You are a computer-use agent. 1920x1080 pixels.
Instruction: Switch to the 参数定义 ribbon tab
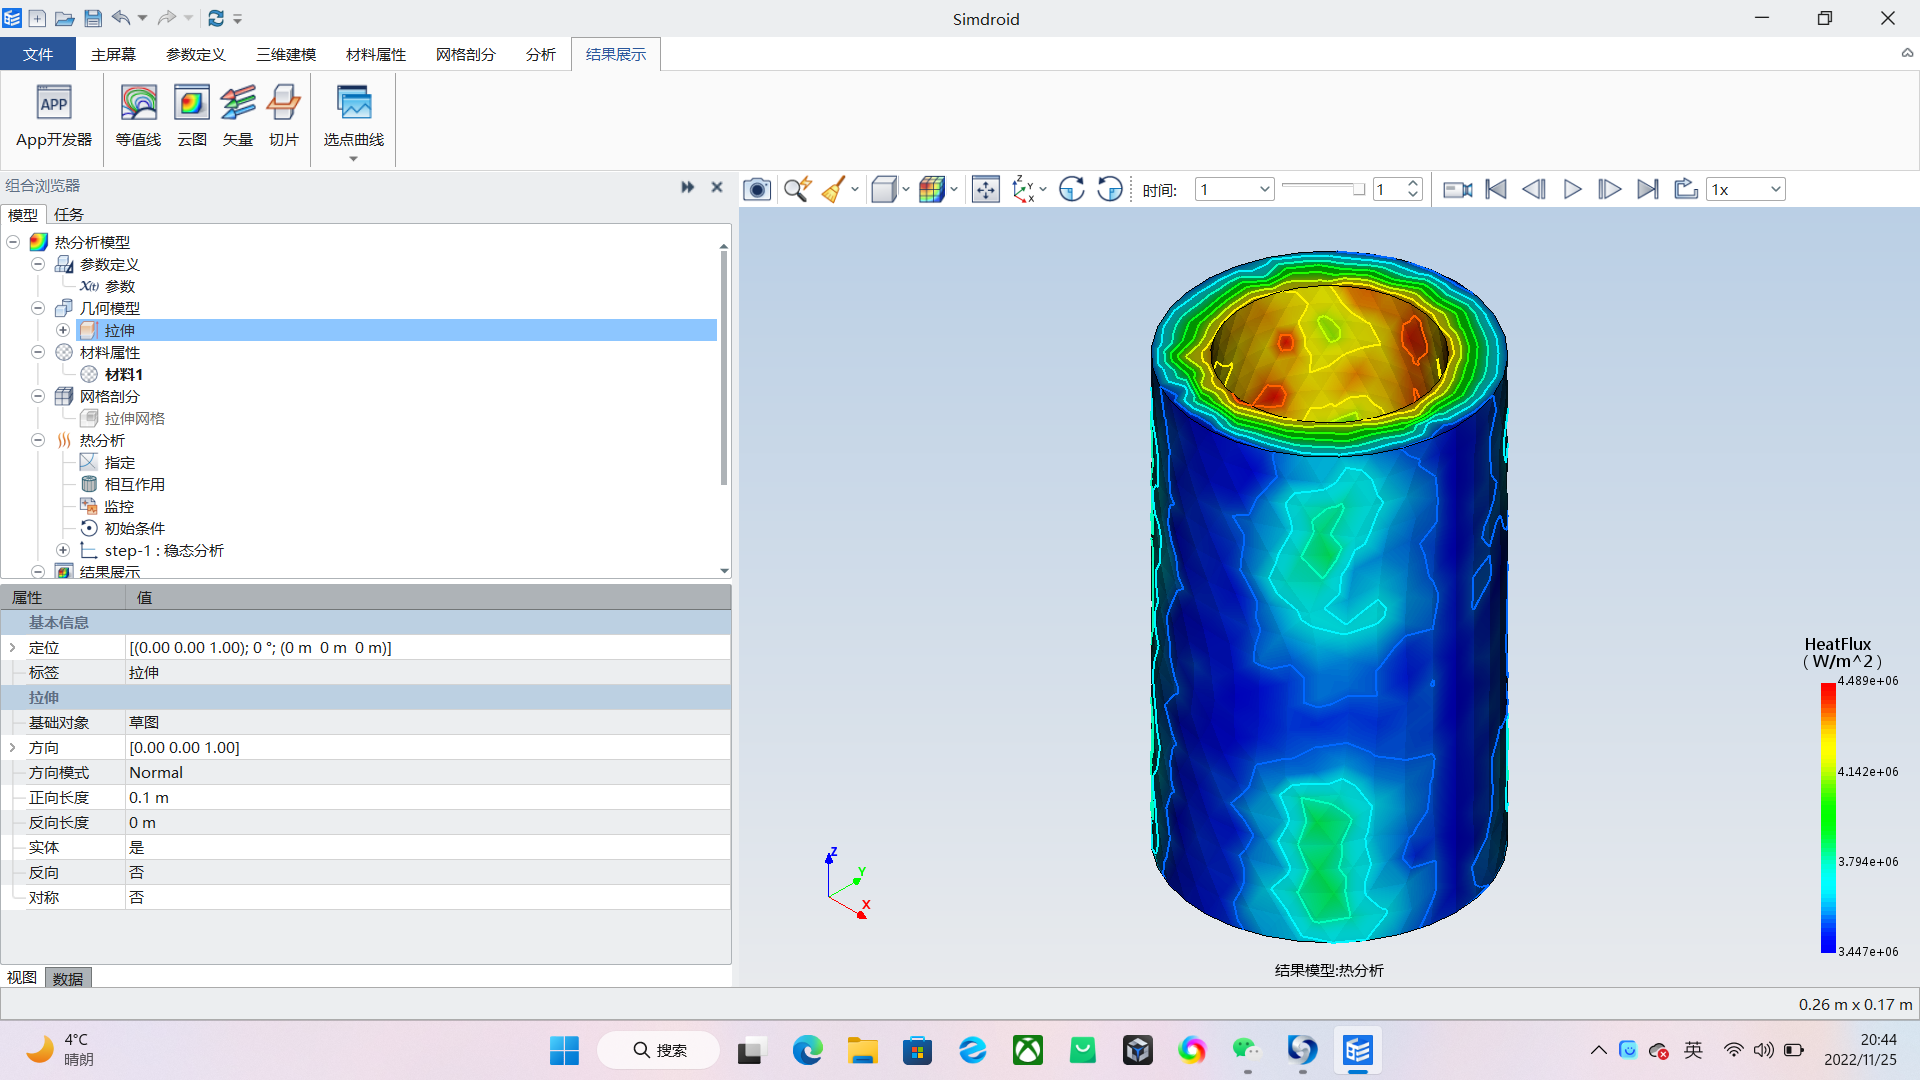point(196,54)
